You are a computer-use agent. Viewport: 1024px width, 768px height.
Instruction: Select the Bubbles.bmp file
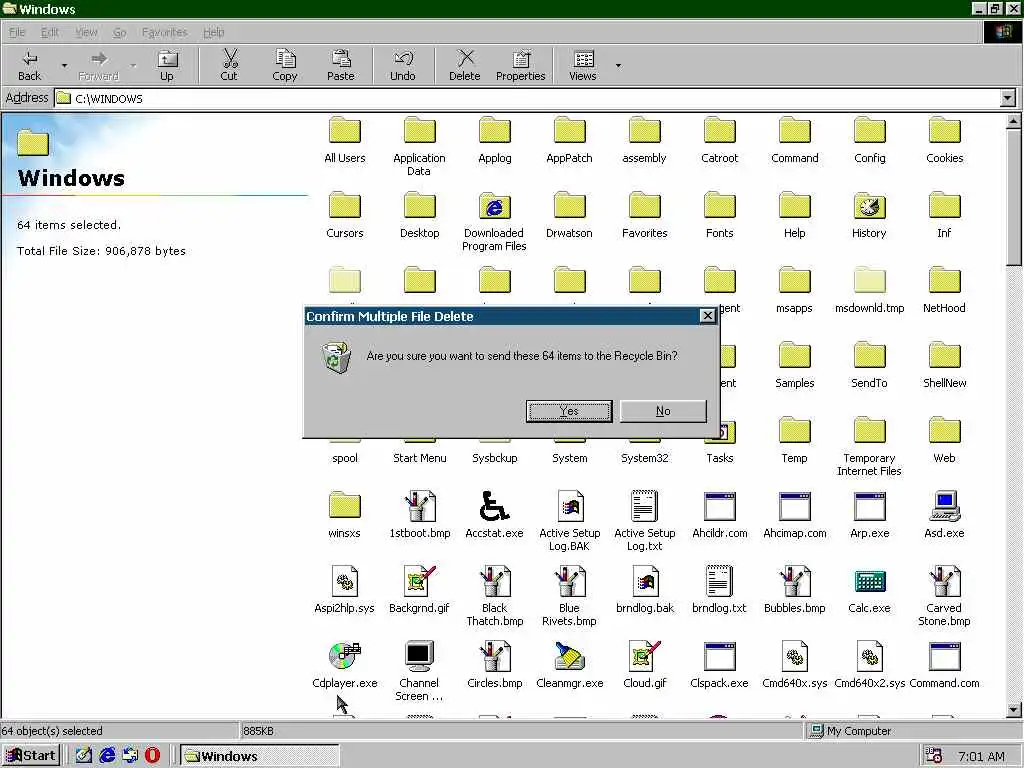click(x=795, y=590)
